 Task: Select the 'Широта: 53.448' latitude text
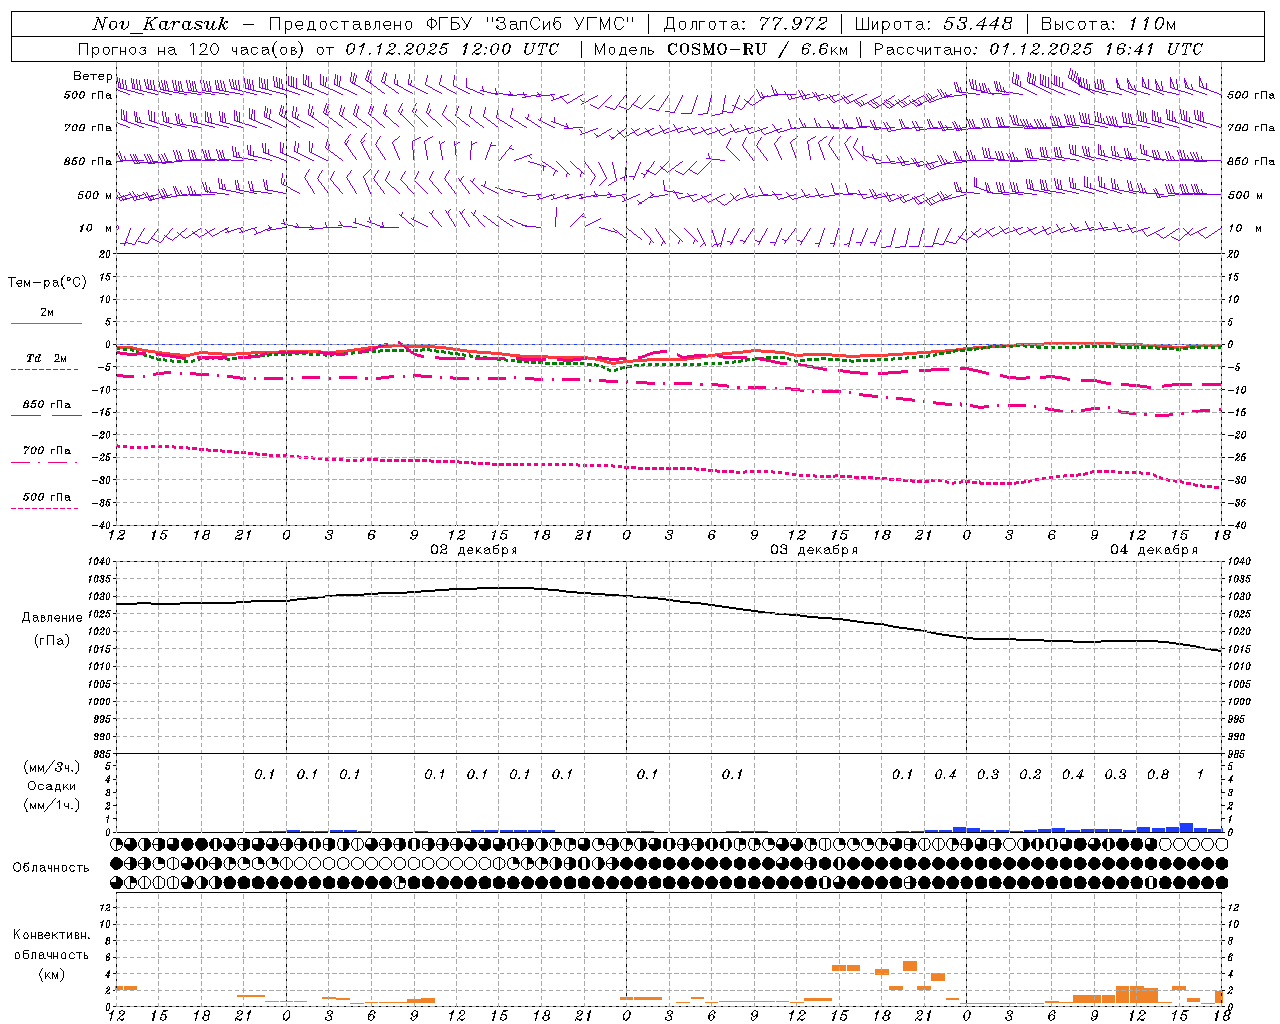click(934, 24)
